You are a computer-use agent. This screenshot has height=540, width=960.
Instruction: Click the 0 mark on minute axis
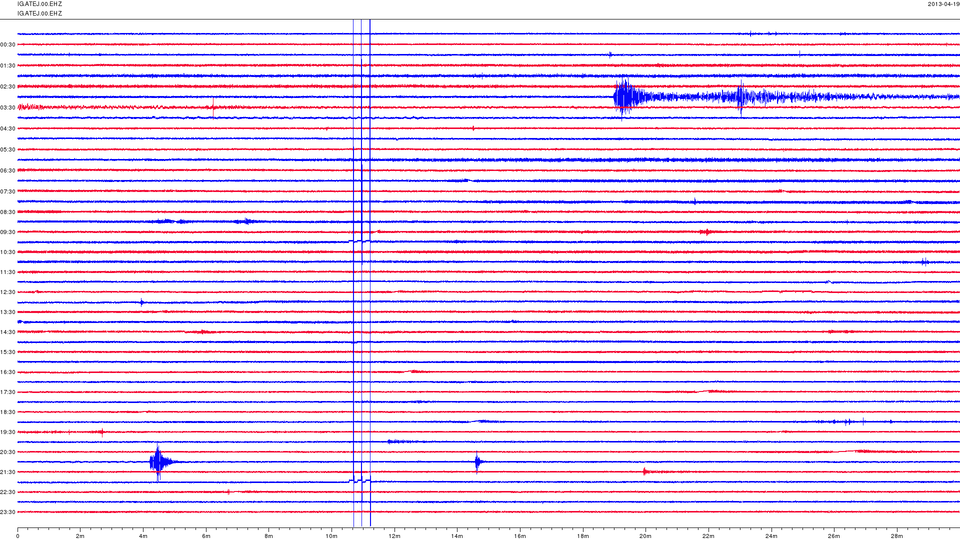18,536
